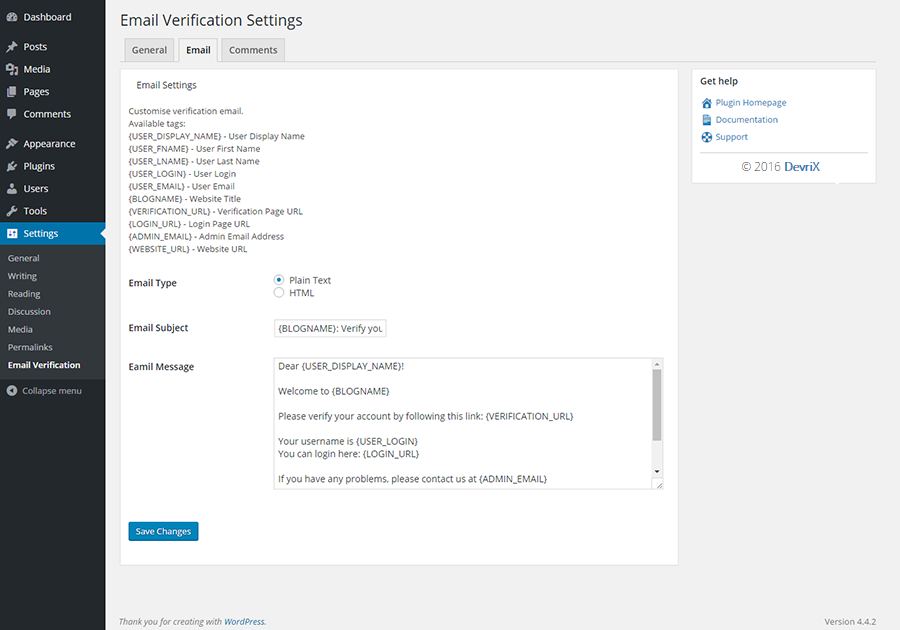Viewport: 900px width, 630px height.
Task: Click the Tools wrench icon
Action: tap(12, 211)
